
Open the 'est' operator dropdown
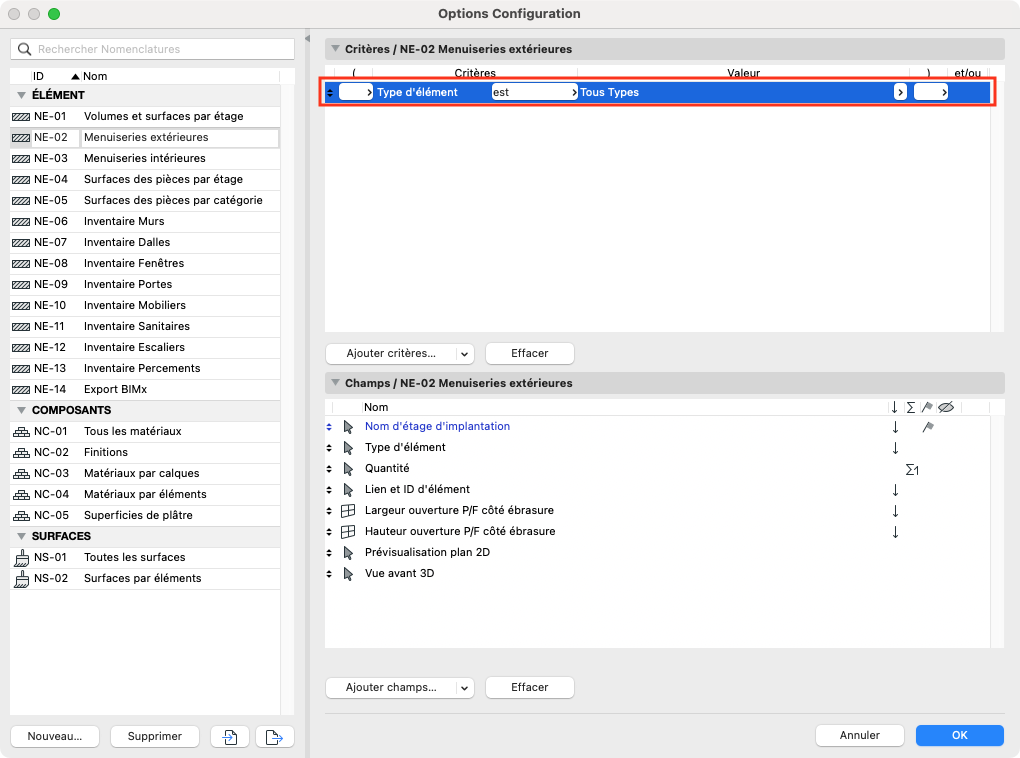coord(534,92)
